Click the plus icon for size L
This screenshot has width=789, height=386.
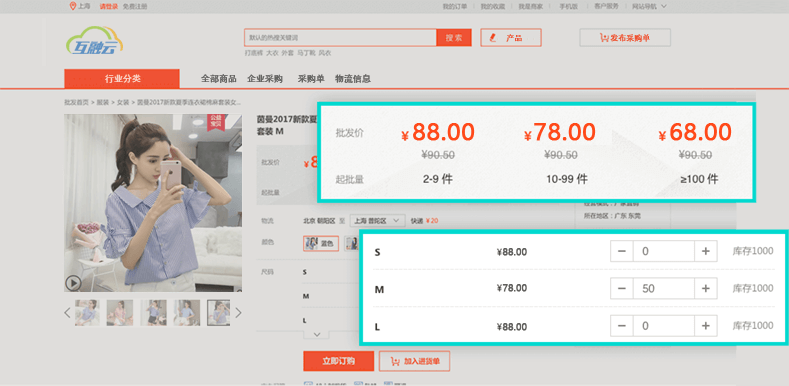705,326
